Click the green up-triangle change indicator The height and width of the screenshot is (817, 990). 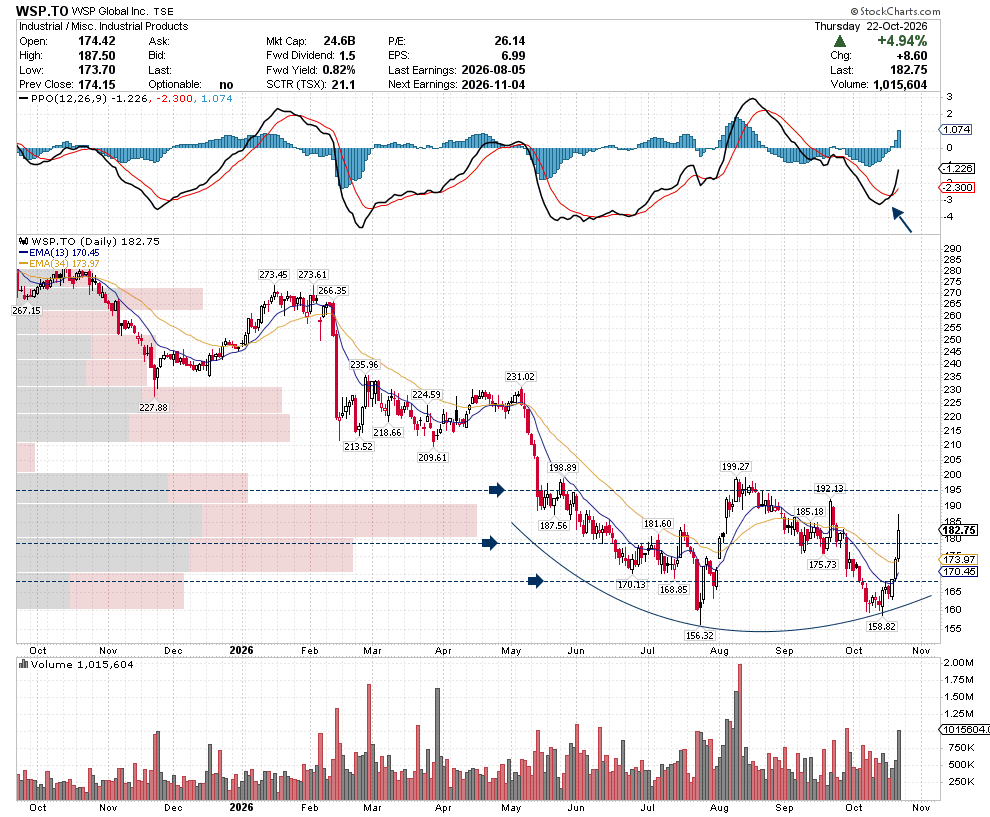pos(839,41)
